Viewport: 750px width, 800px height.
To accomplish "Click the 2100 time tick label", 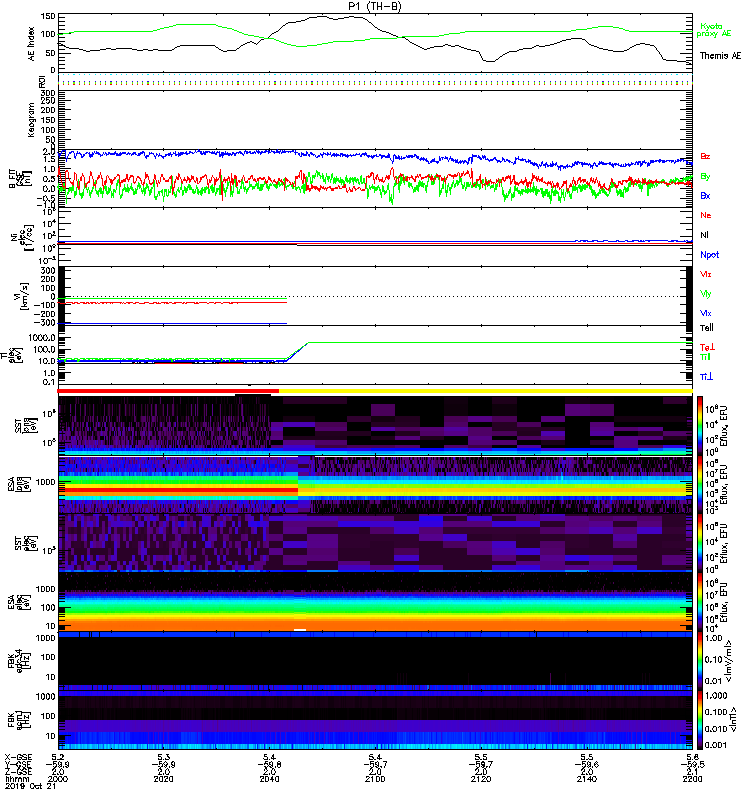I will [374, 775].
